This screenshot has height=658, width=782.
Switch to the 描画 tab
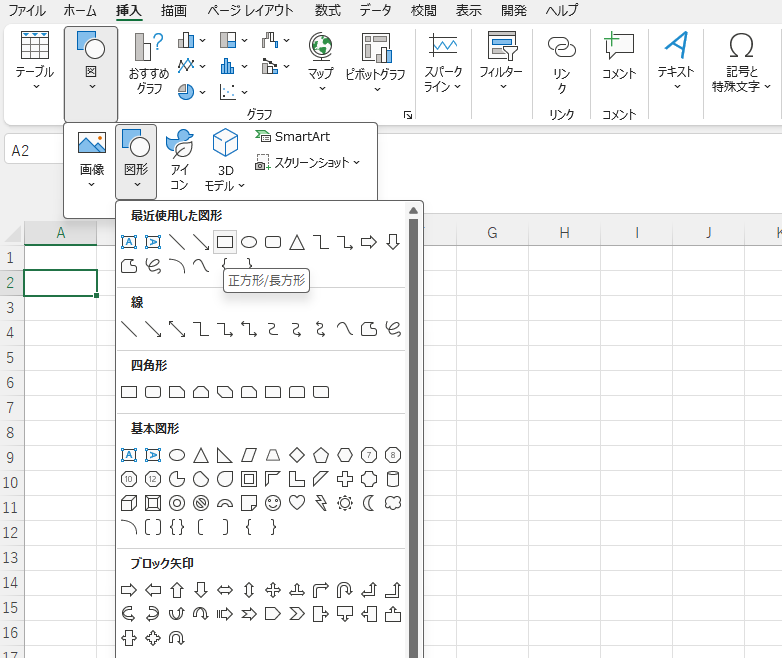174,10
